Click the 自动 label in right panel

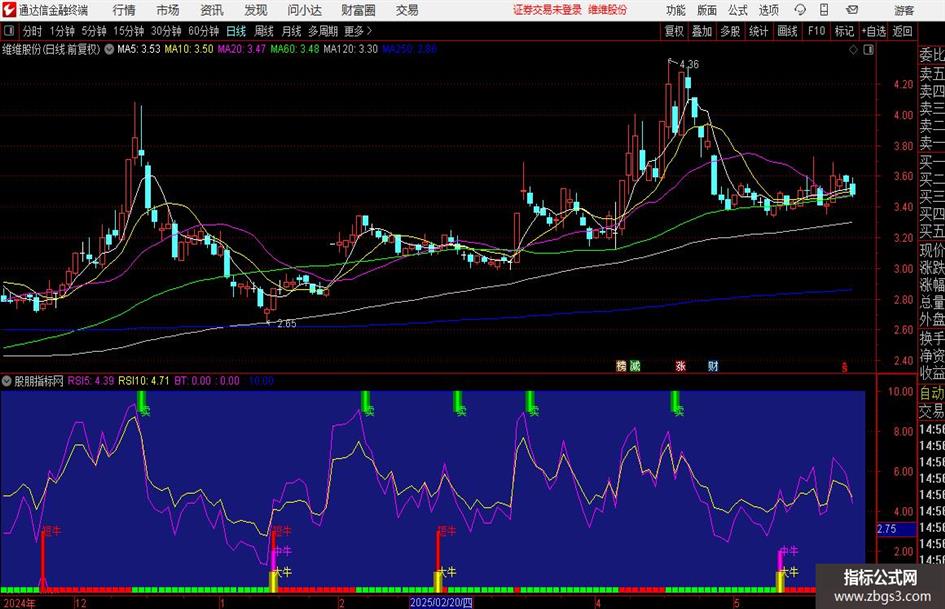point(932,393)
